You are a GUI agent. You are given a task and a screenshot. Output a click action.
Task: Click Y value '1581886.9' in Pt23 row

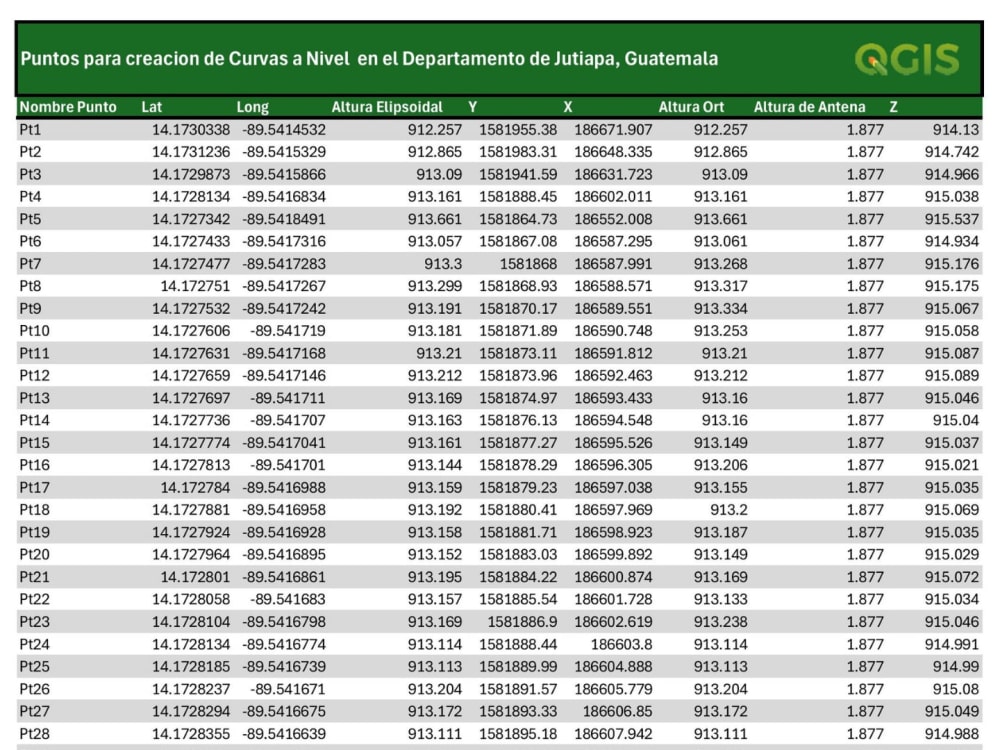[x=522, y=622]
